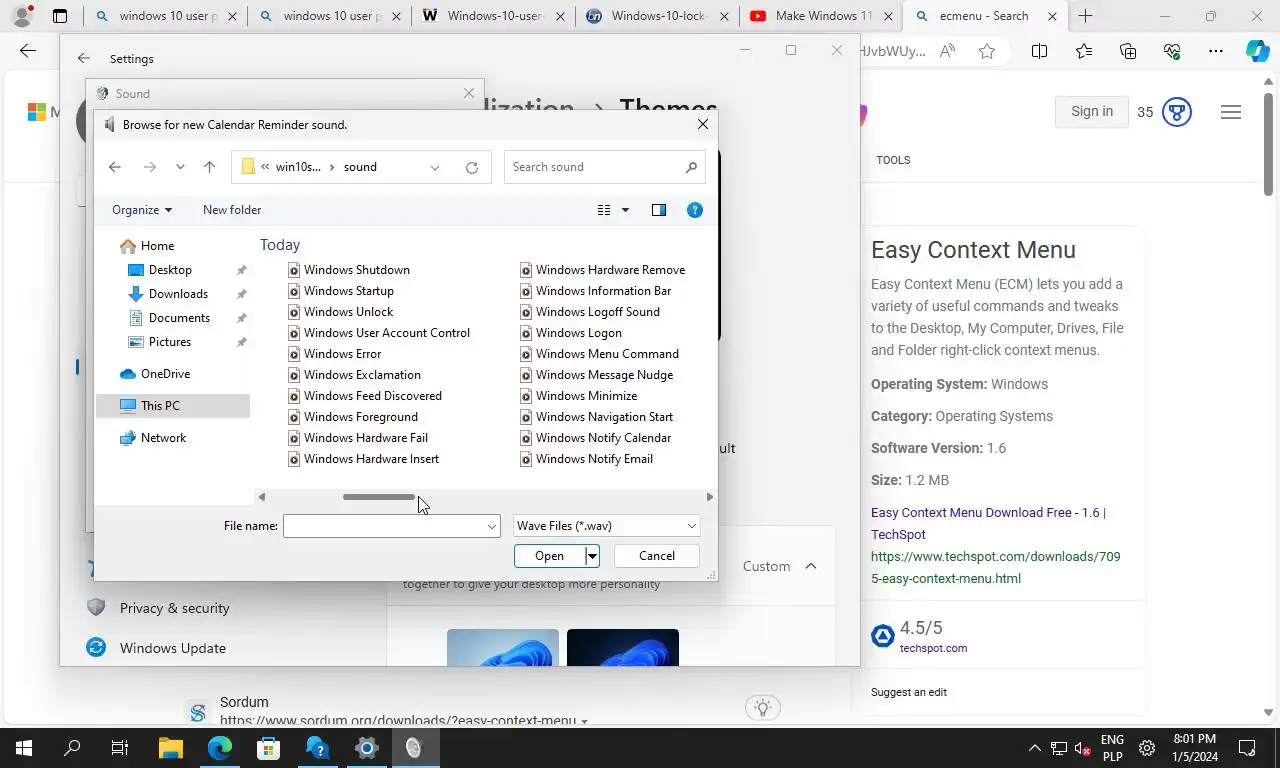The width and height of the screenshot is (1280, 768).
Task: Go back in the Settings window
Action: 84,59
